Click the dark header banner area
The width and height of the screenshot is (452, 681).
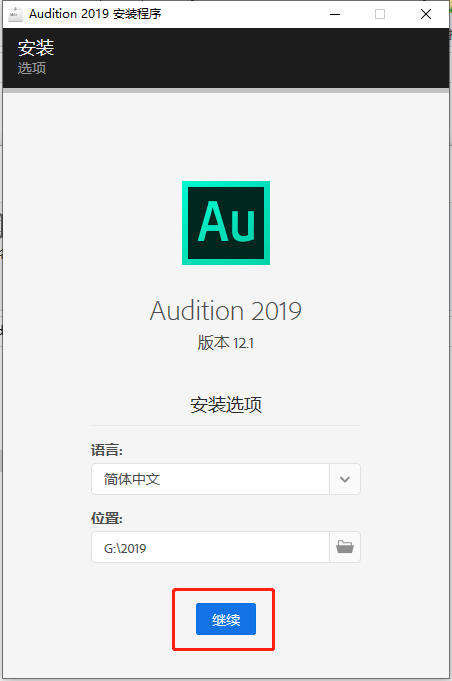226,58
